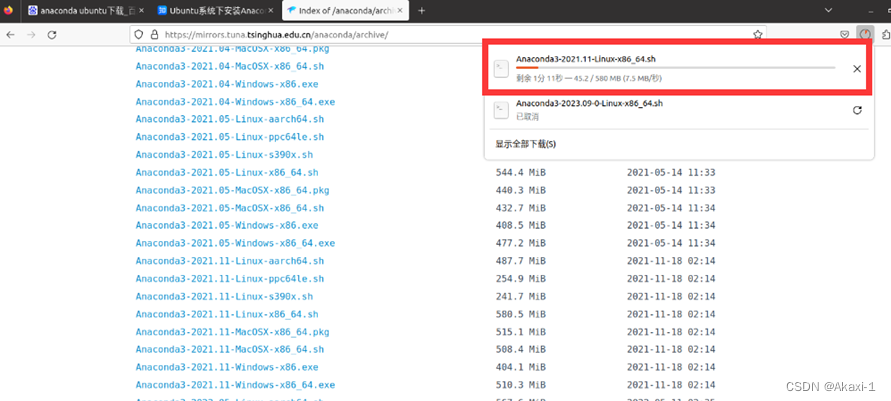Click file icon of Anaconda3-2023.09-0 download
The width and height of the screenshot is (891, 401).
tap(501, 110)
